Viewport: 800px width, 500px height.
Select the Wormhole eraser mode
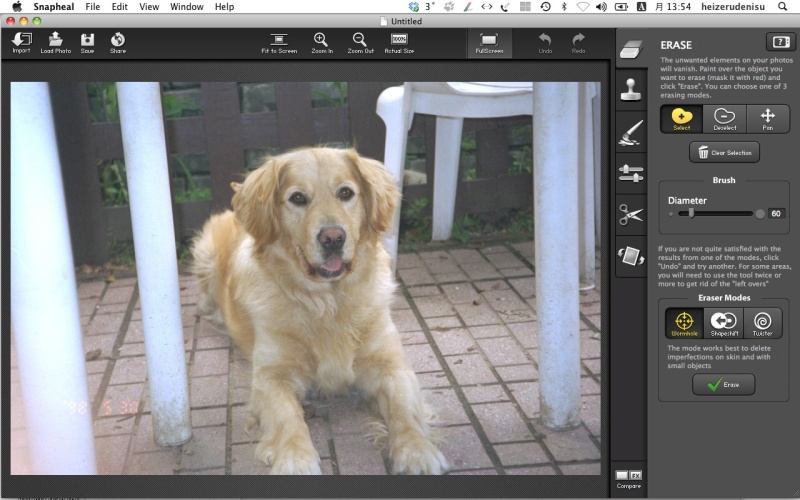684,323
